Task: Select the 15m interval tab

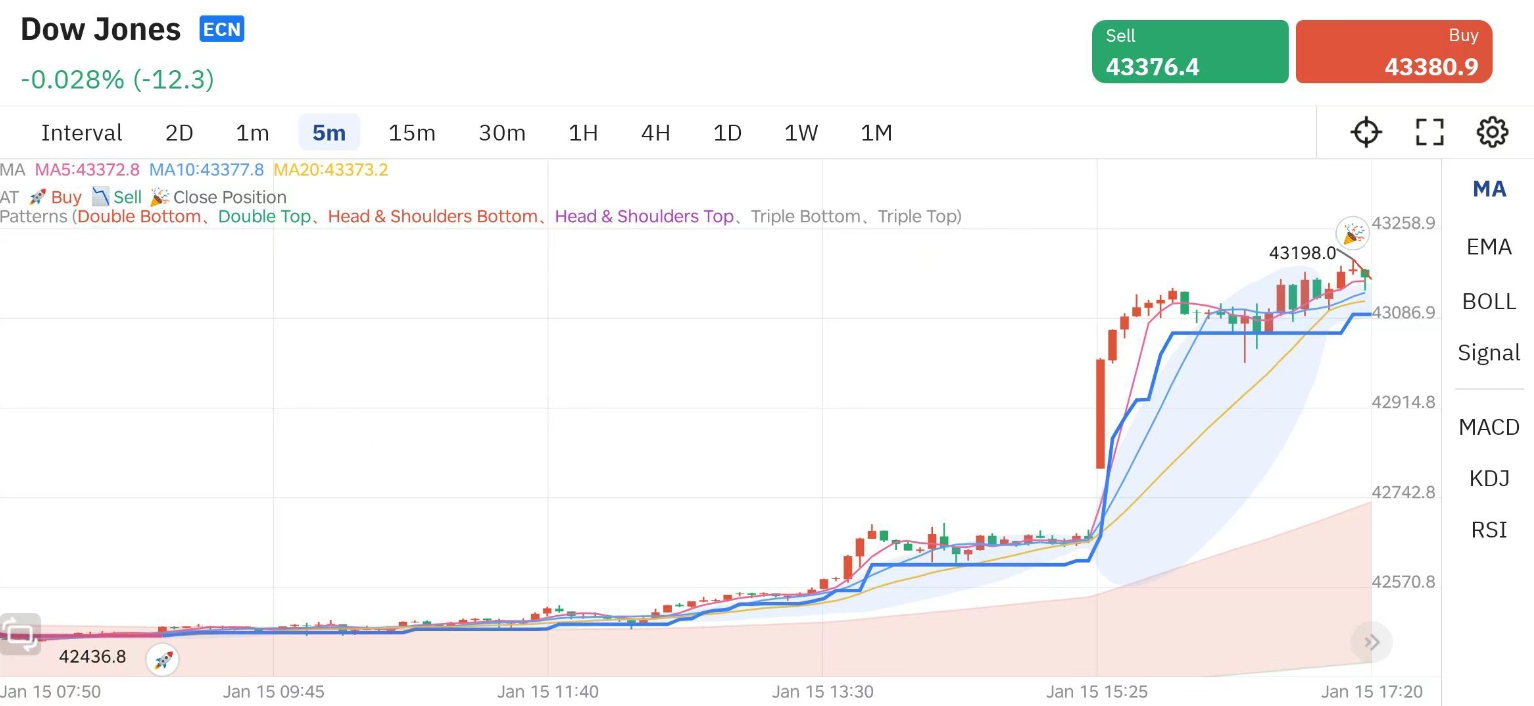Action: (x=411, y=133)
